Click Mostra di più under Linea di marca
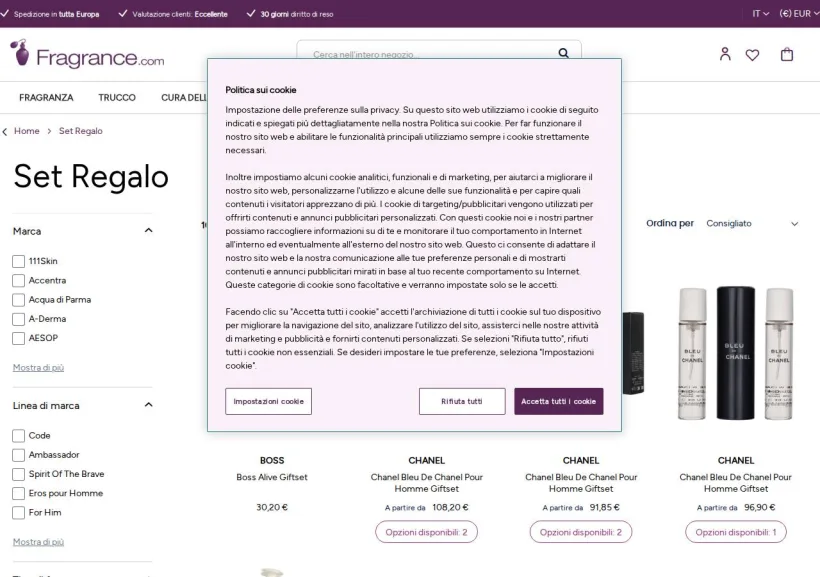The width and height of the screenshot is (820, 577). click(38, 542)
